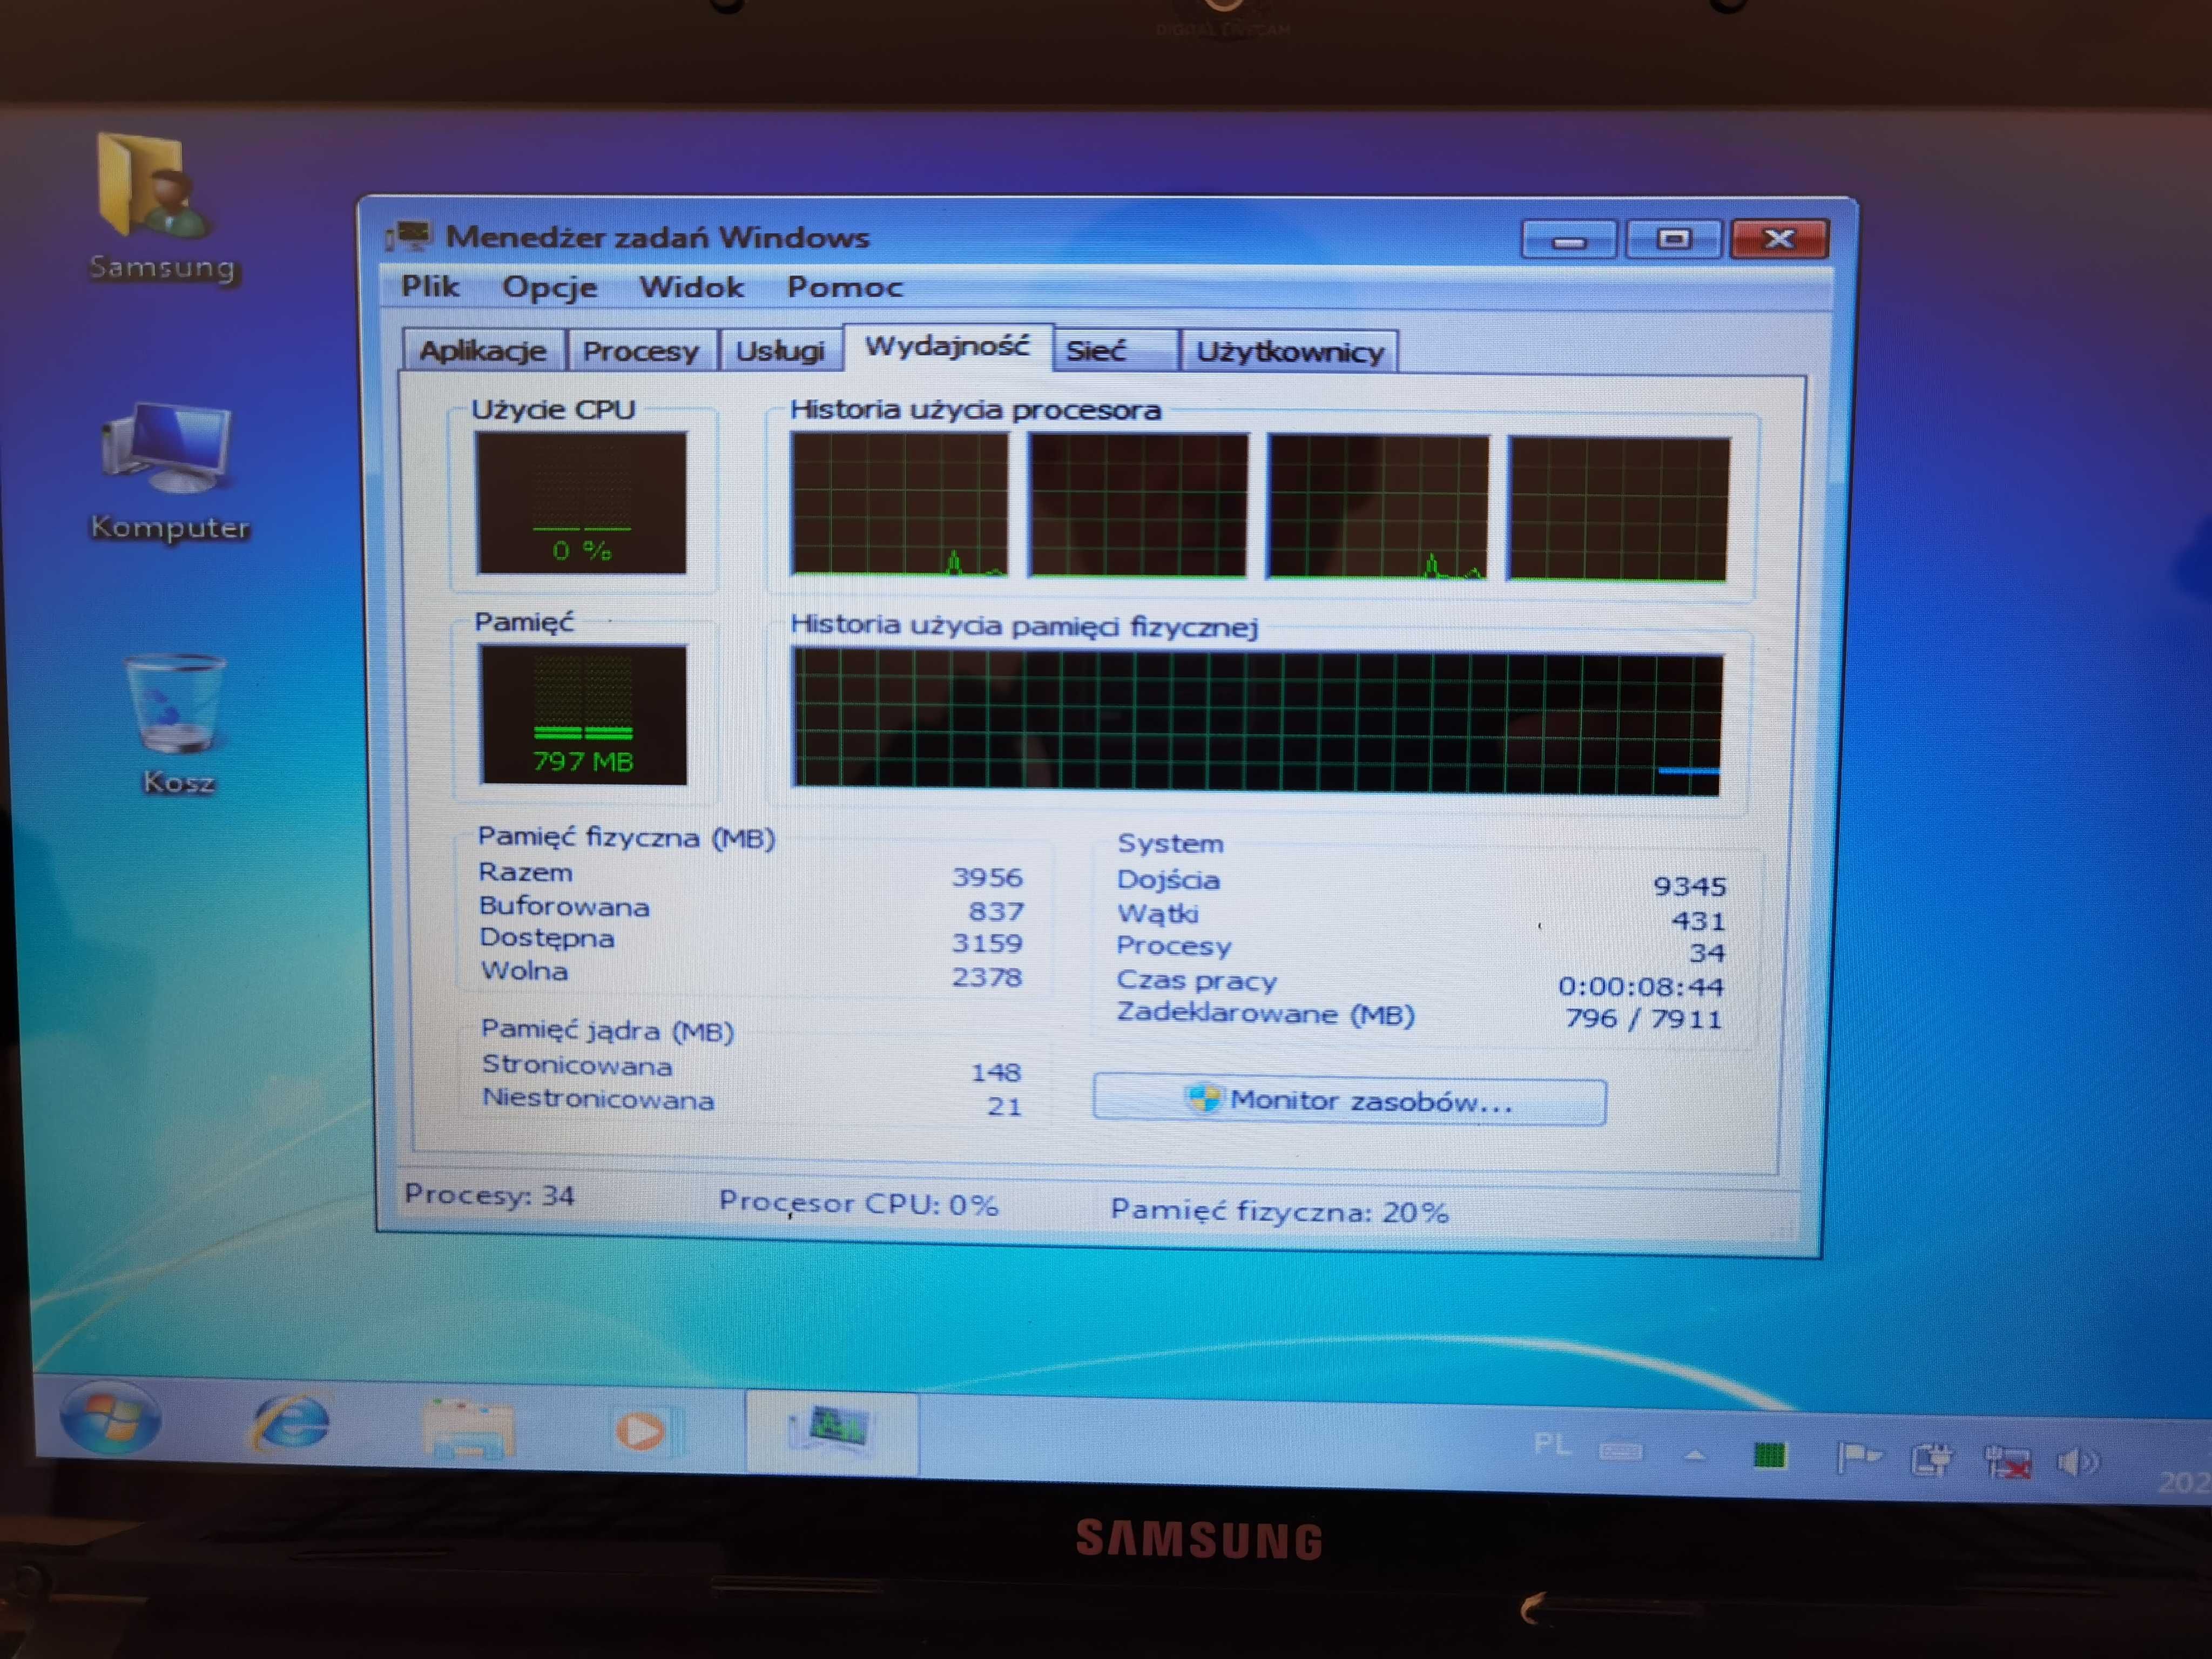Click the tray keyboard icon
The width and height of the screenshot is (2212, 1659).
(x=1620, y=1451)
